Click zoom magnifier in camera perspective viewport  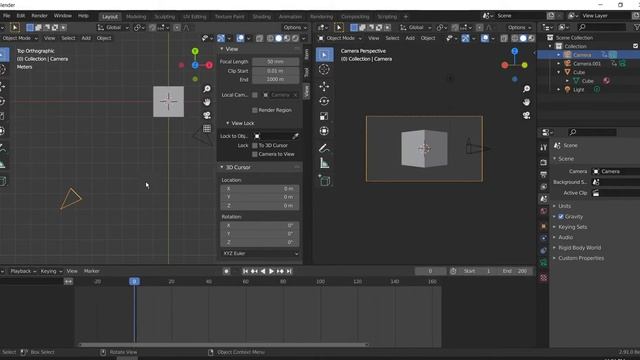pos(527,89)
